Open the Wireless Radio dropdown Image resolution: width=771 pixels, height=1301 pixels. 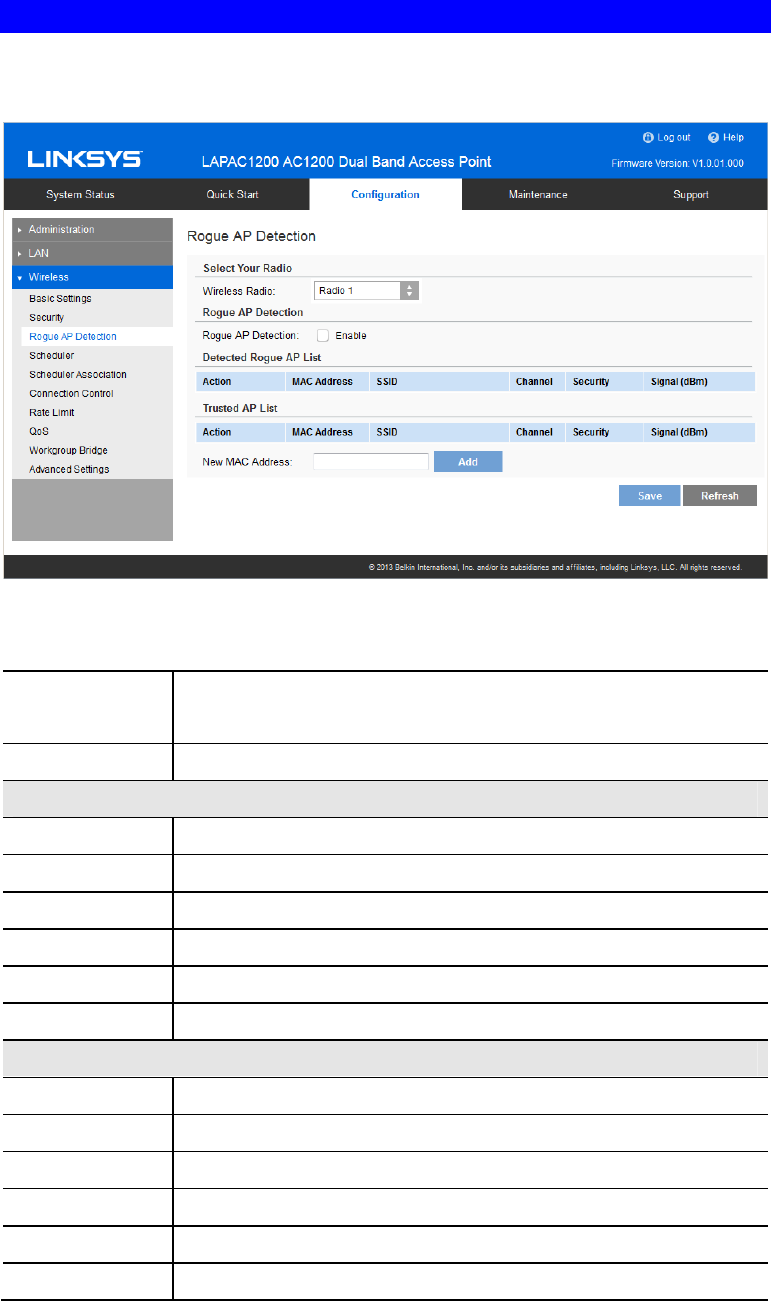click(366, 290)
